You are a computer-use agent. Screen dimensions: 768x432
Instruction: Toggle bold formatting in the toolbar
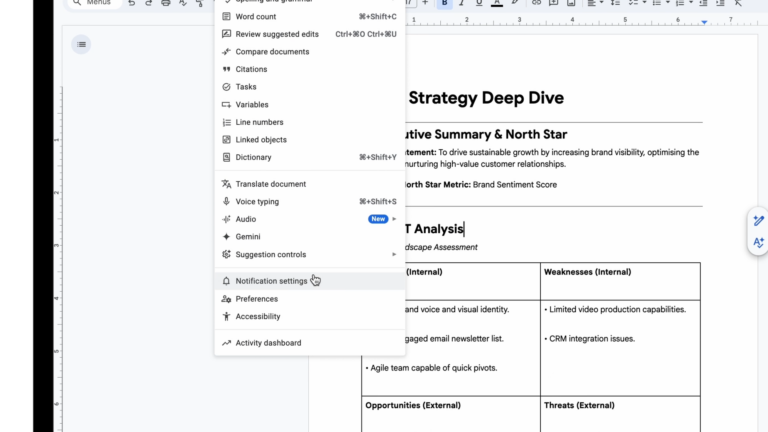pos(445,3)
